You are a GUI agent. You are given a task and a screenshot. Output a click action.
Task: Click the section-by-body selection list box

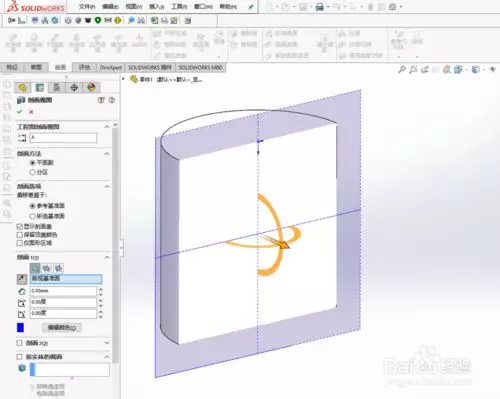click(x=70, y=370)
